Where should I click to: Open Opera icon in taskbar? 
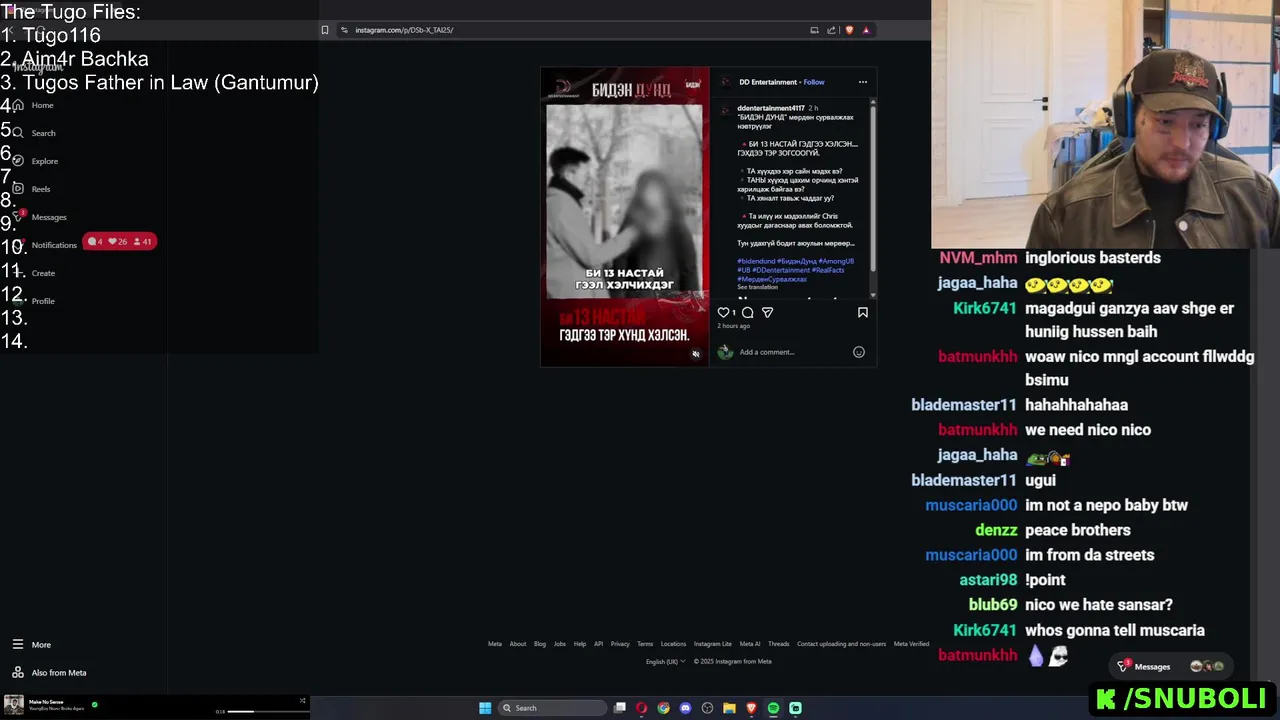pos(641,708)
